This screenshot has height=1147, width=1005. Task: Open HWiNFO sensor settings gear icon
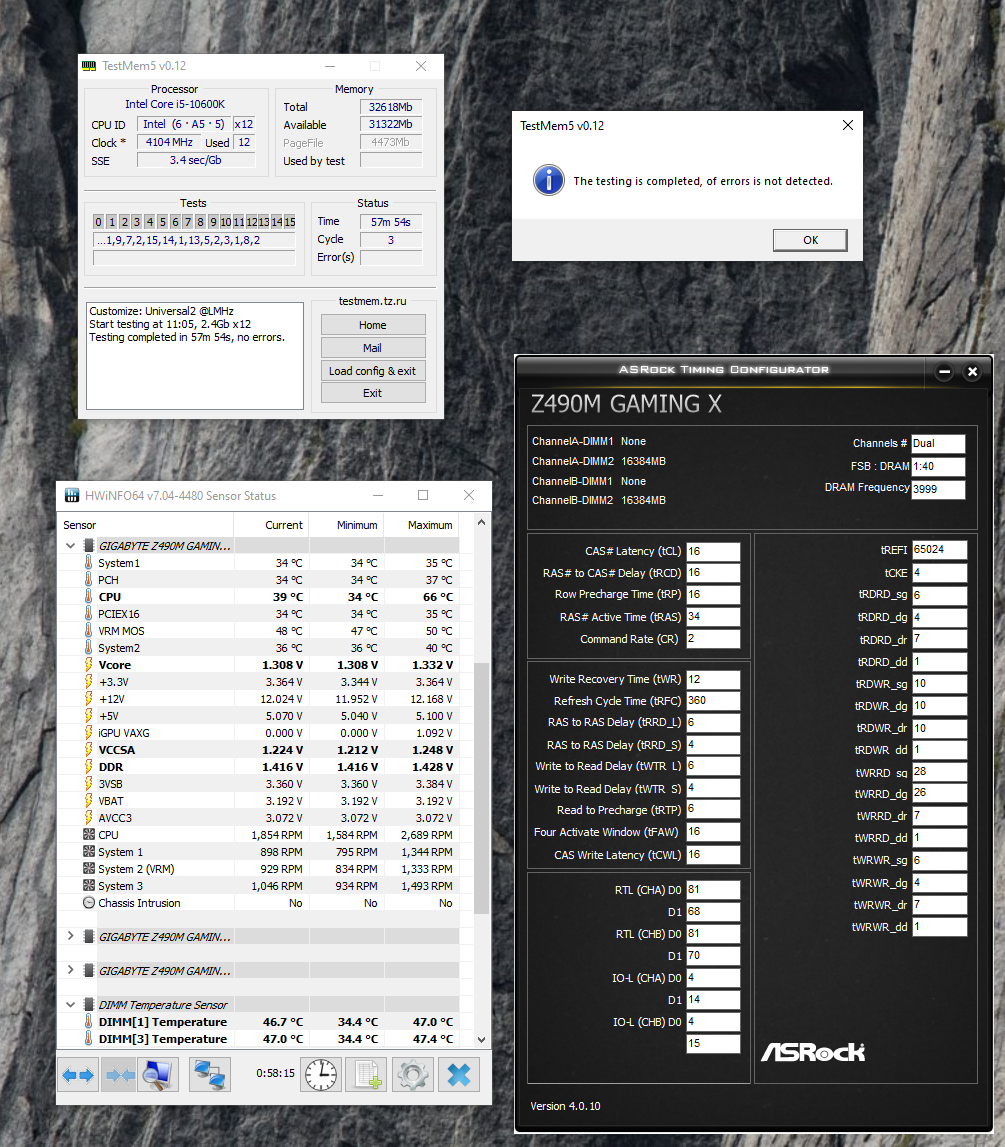(x=413, y=1075)
